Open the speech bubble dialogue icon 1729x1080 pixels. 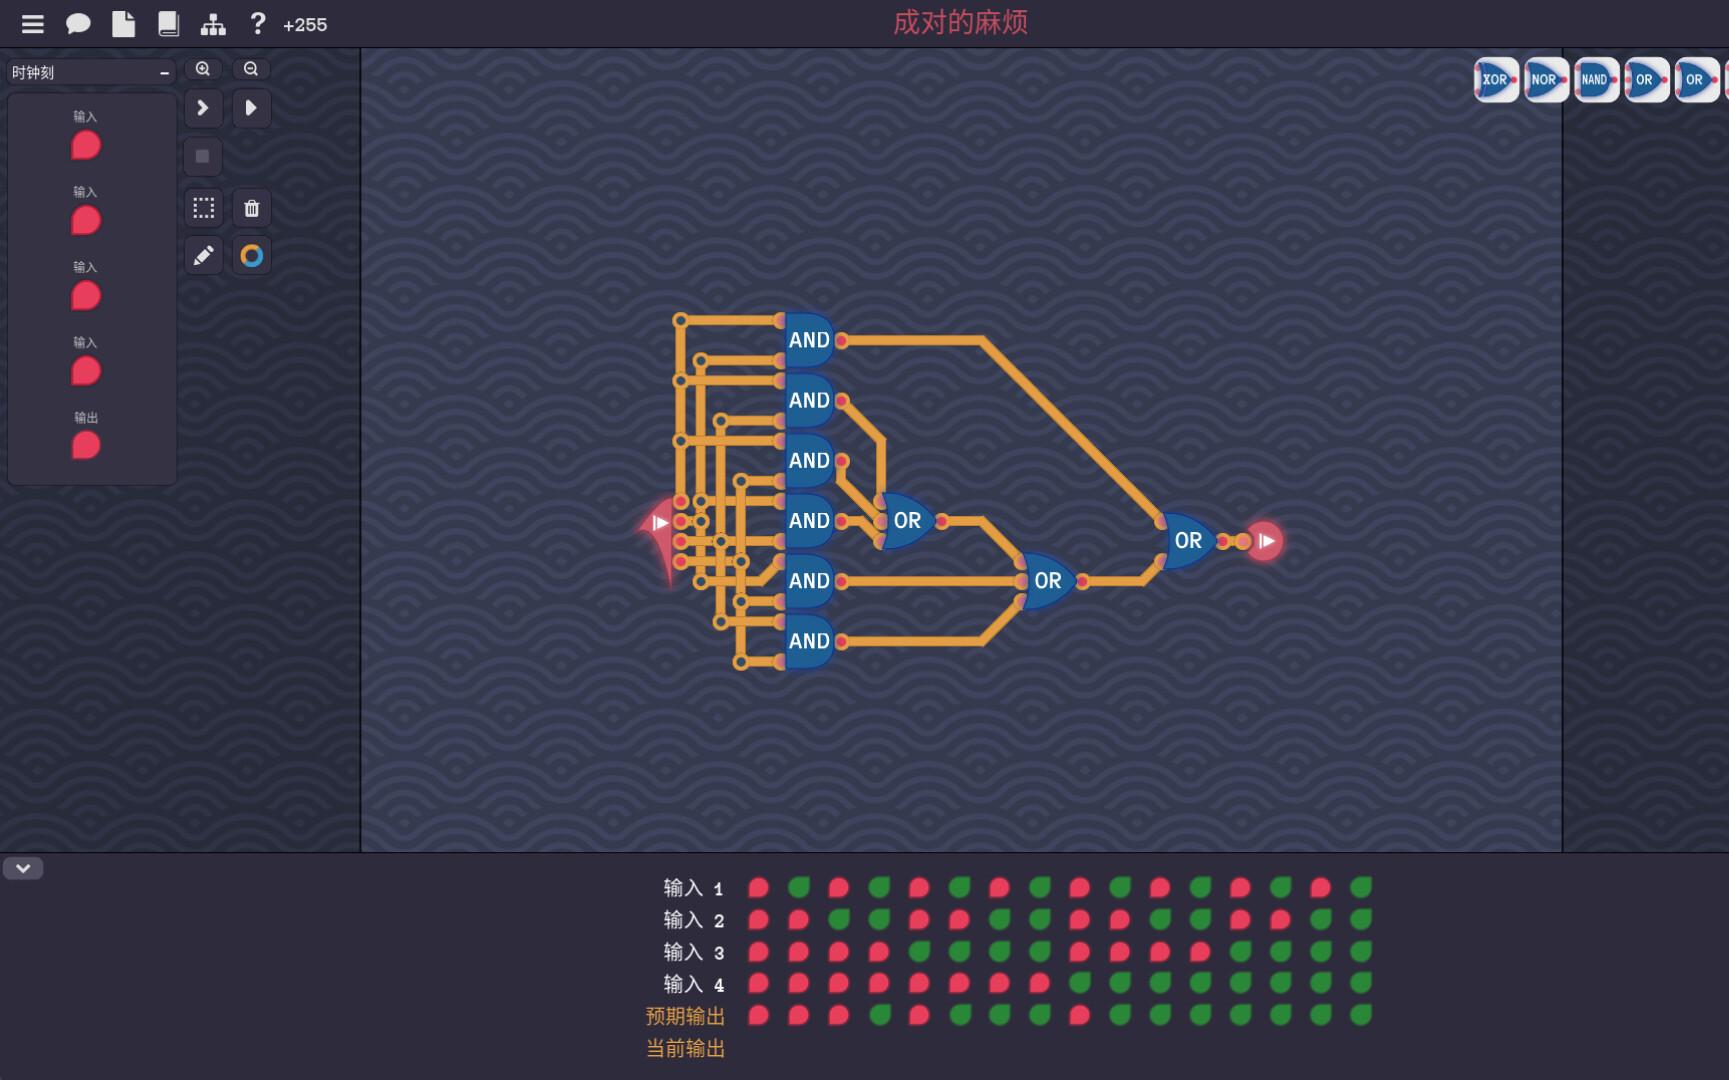[x=78, y=24]
